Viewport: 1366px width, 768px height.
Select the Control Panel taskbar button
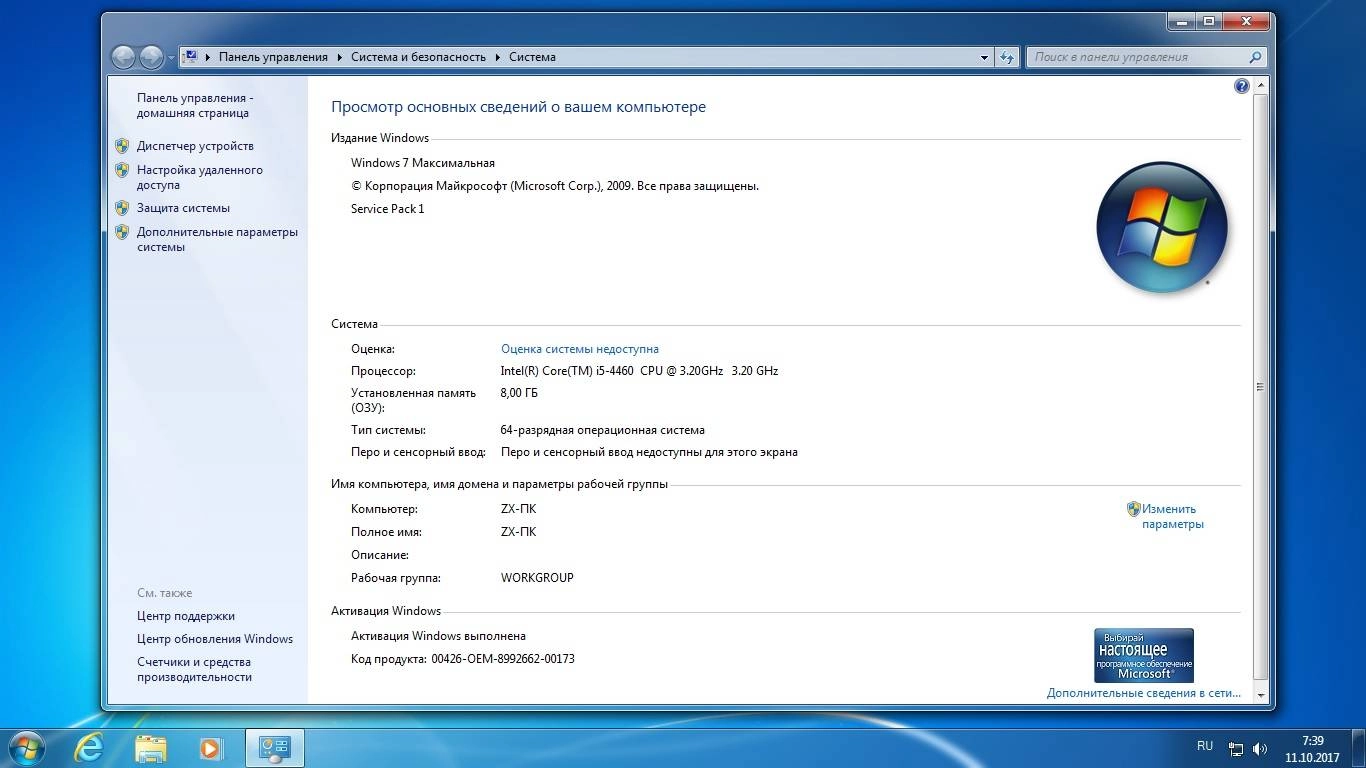(x=274, y=747)
